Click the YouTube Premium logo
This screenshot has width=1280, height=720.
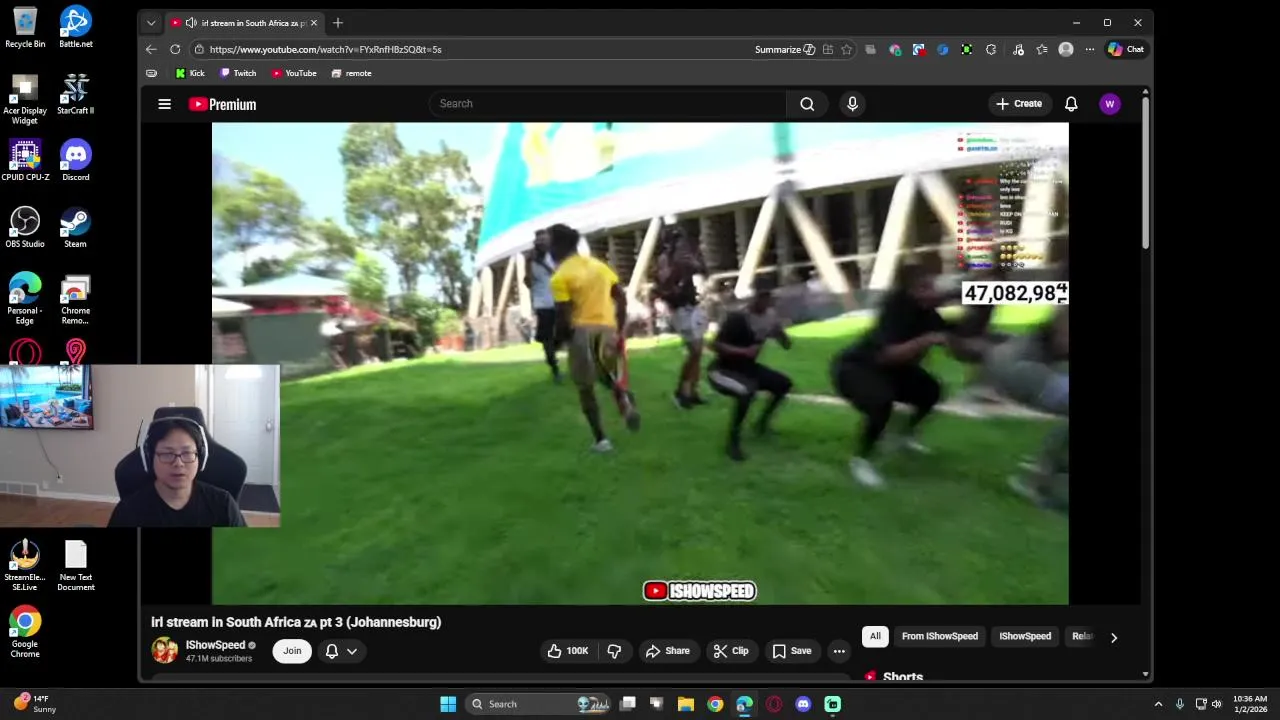pos(222,104)
